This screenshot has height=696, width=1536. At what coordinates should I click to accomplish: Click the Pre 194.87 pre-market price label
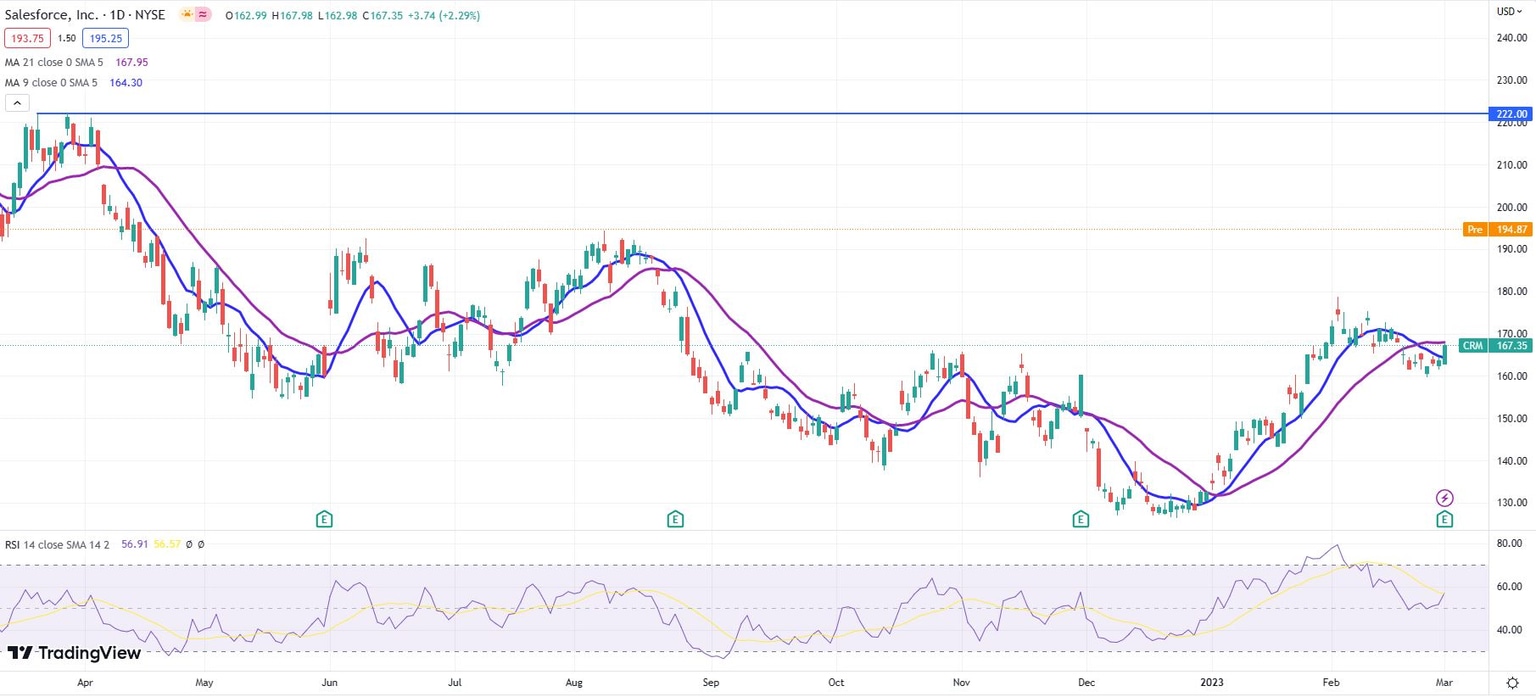point(1497,229)
